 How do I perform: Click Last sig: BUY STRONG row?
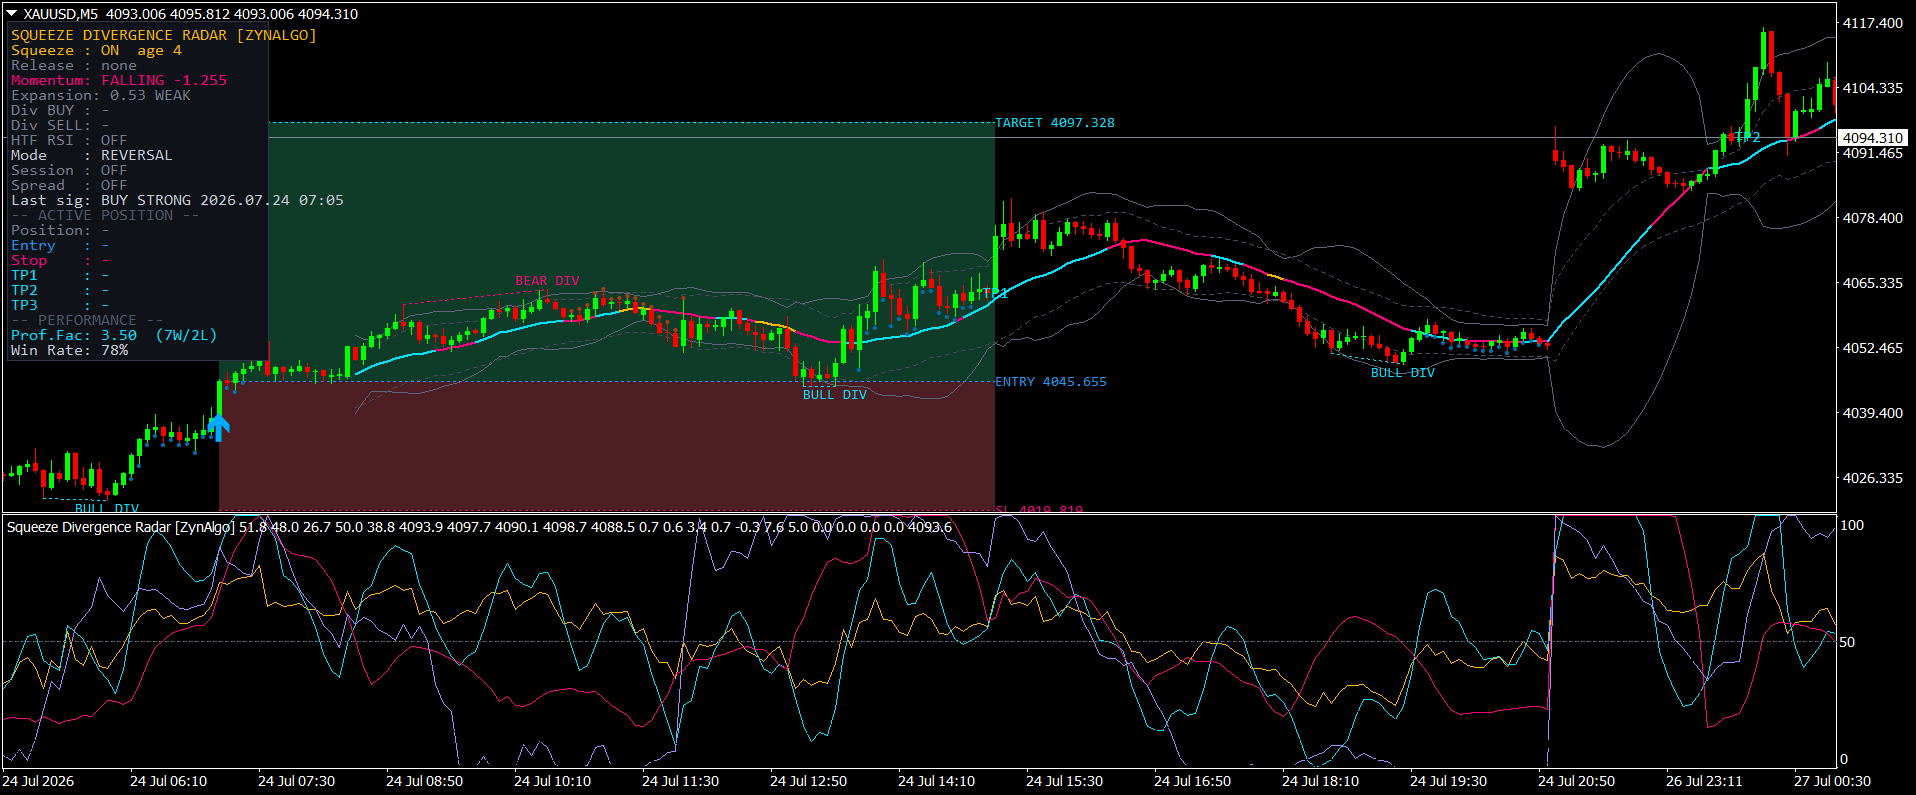(177, 200)
